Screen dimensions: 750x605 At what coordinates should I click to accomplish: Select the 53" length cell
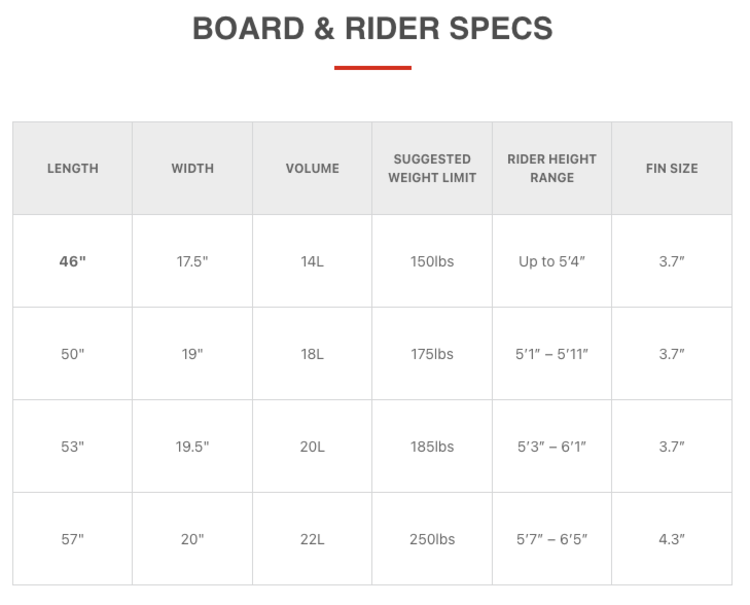coord(72,447)
